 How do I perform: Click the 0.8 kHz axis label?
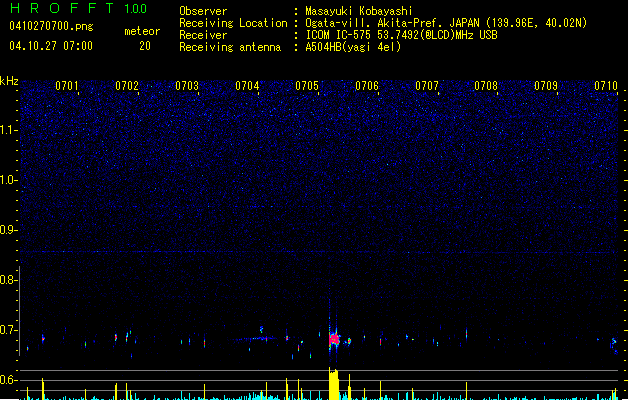tap(7, 280)
